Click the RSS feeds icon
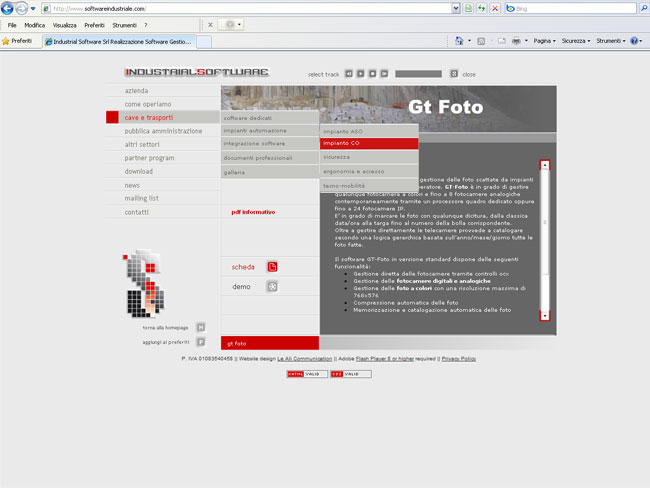 481,41
